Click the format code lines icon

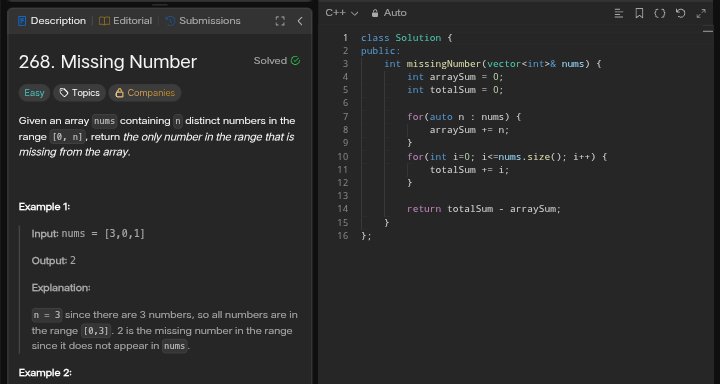coord(619,13)
